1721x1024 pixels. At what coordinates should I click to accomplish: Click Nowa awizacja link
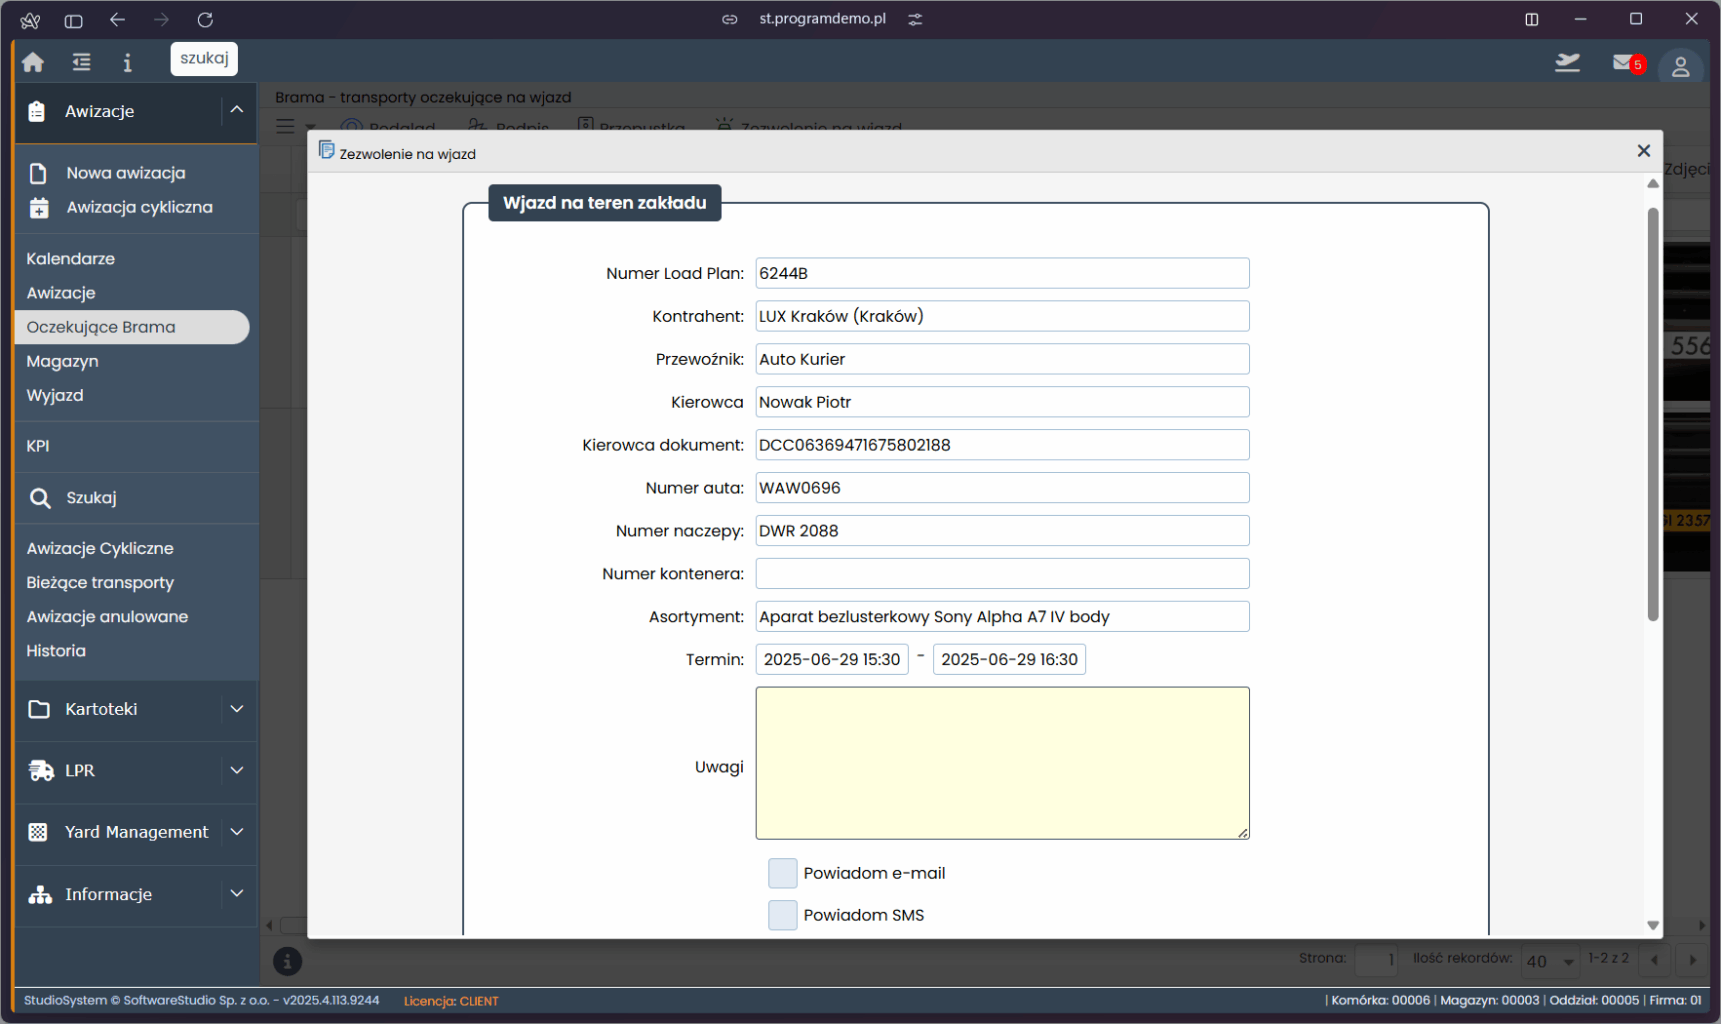coord(125,173)
